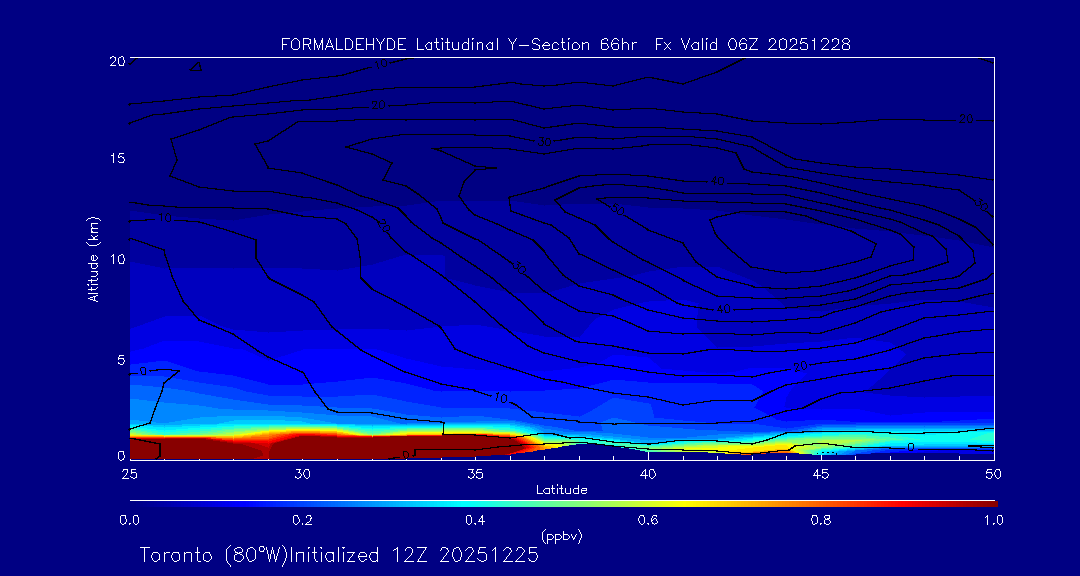Select the 15 km altitude tick label

pos(116,159)
